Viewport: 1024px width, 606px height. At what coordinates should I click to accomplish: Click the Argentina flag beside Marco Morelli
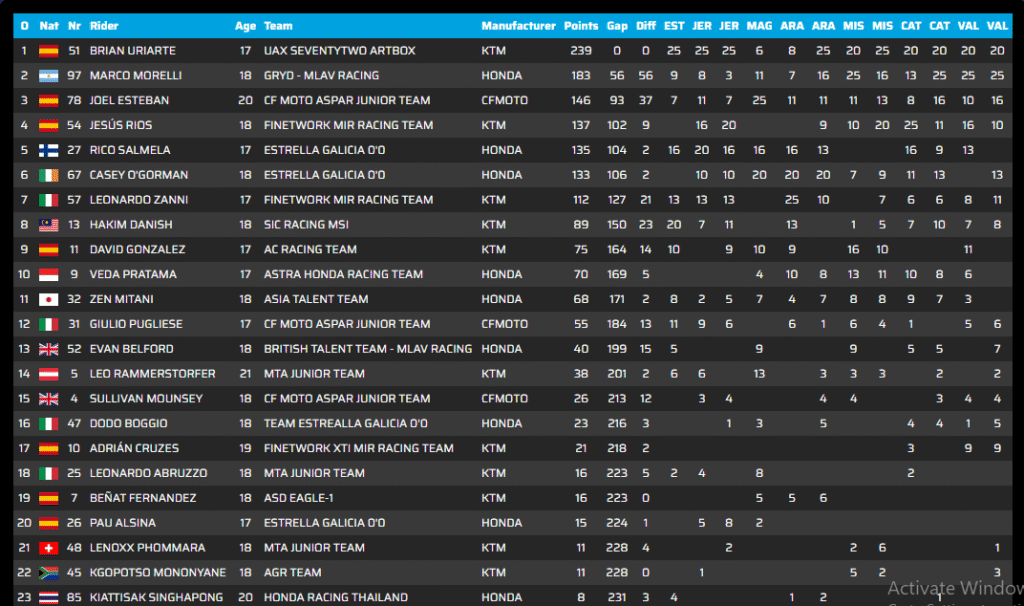tap(48, 75)
